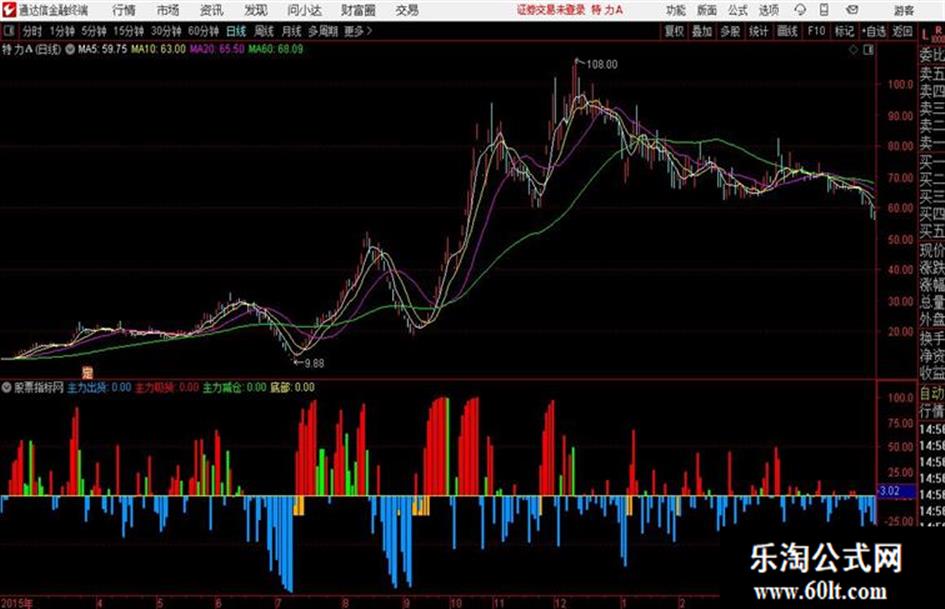
Task: Open the 问小达 menu
Action: coord(304,10)
